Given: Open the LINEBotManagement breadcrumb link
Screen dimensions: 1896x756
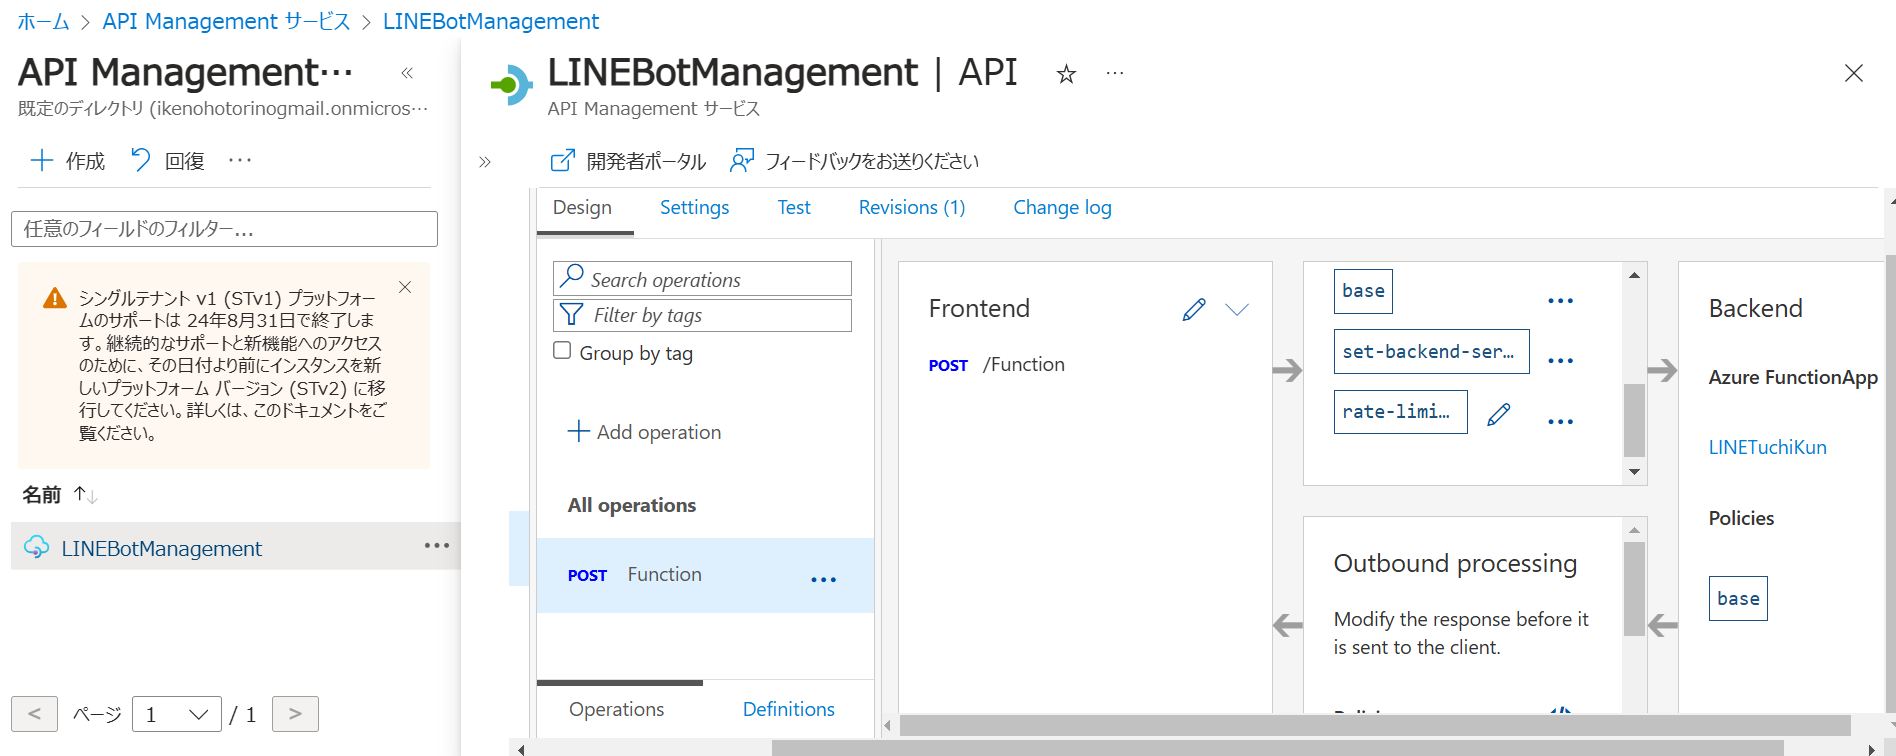Looking at the screenshot, I should [x=491, y=21].
